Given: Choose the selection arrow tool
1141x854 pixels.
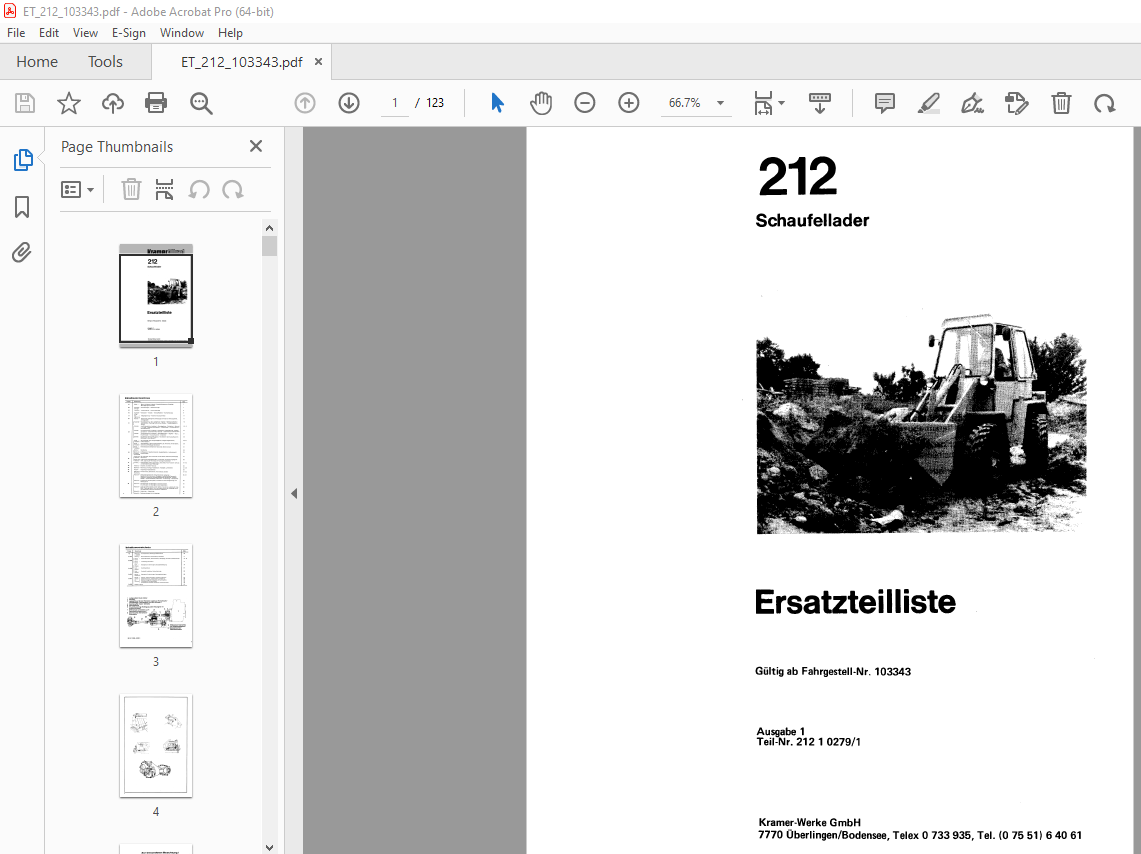Looking at the screenshot, I should coord(497,103).
